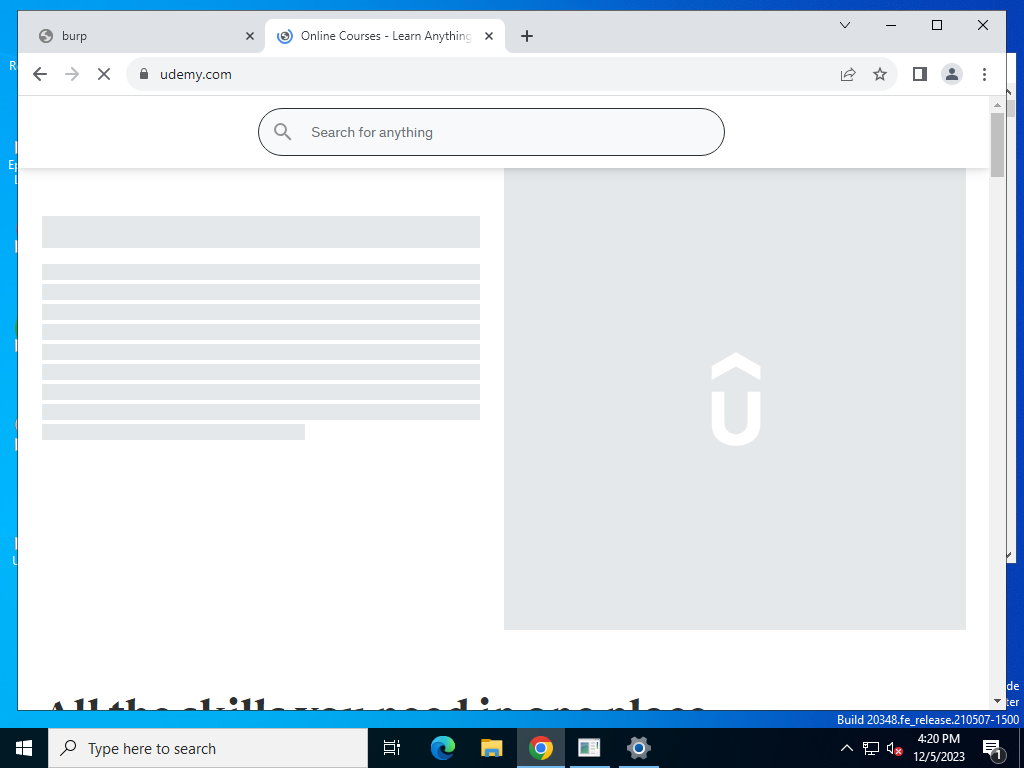1024x768 pixels.
Task: Open the Windows Start menu
Action: 24,748
